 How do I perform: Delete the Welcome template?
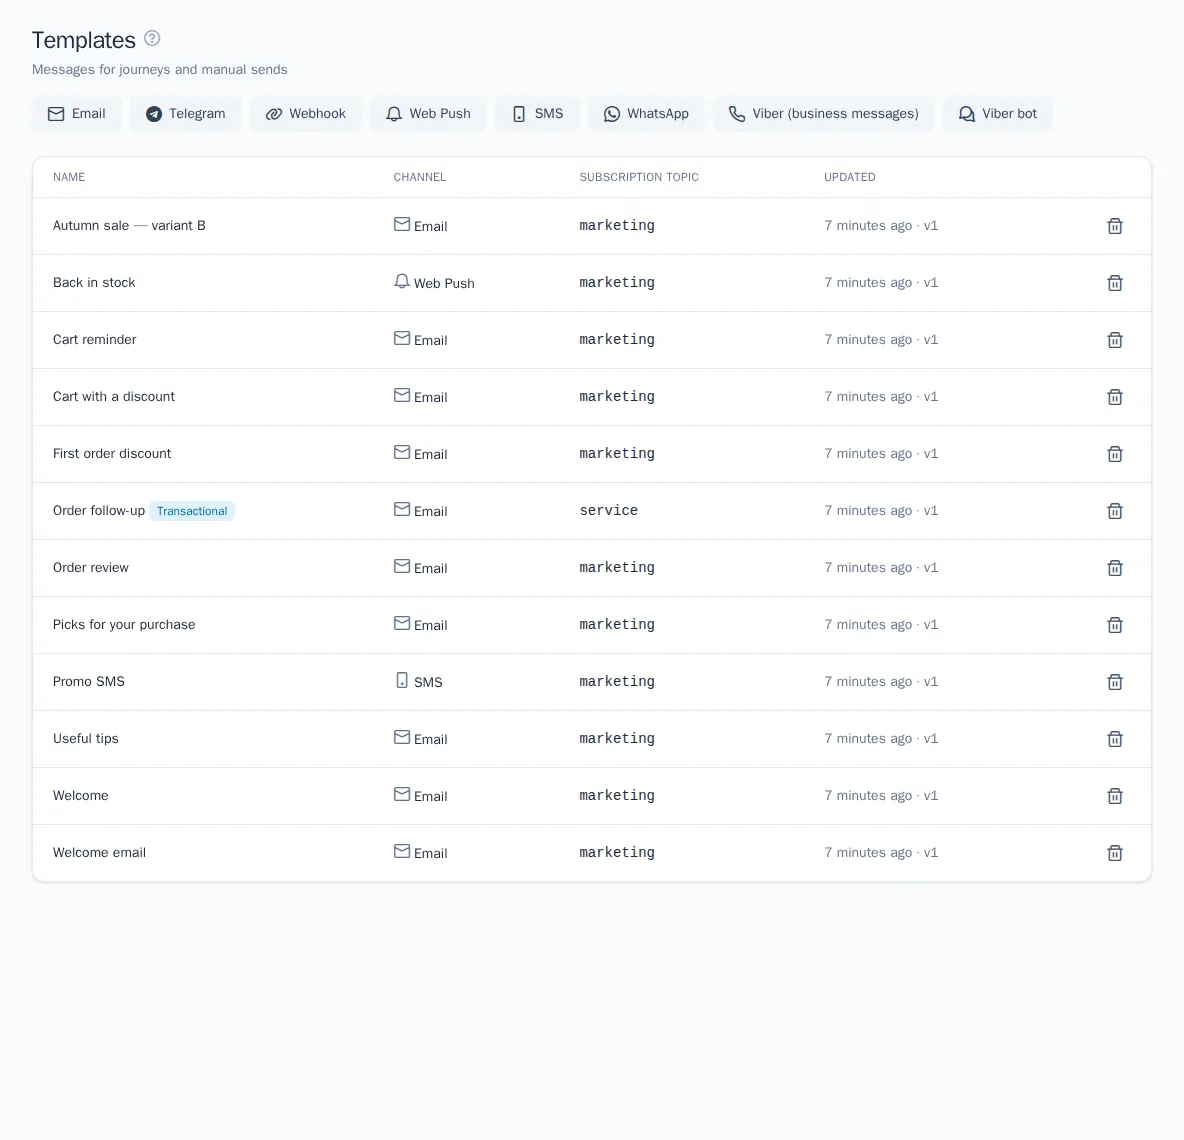(x=1115, y=796)
